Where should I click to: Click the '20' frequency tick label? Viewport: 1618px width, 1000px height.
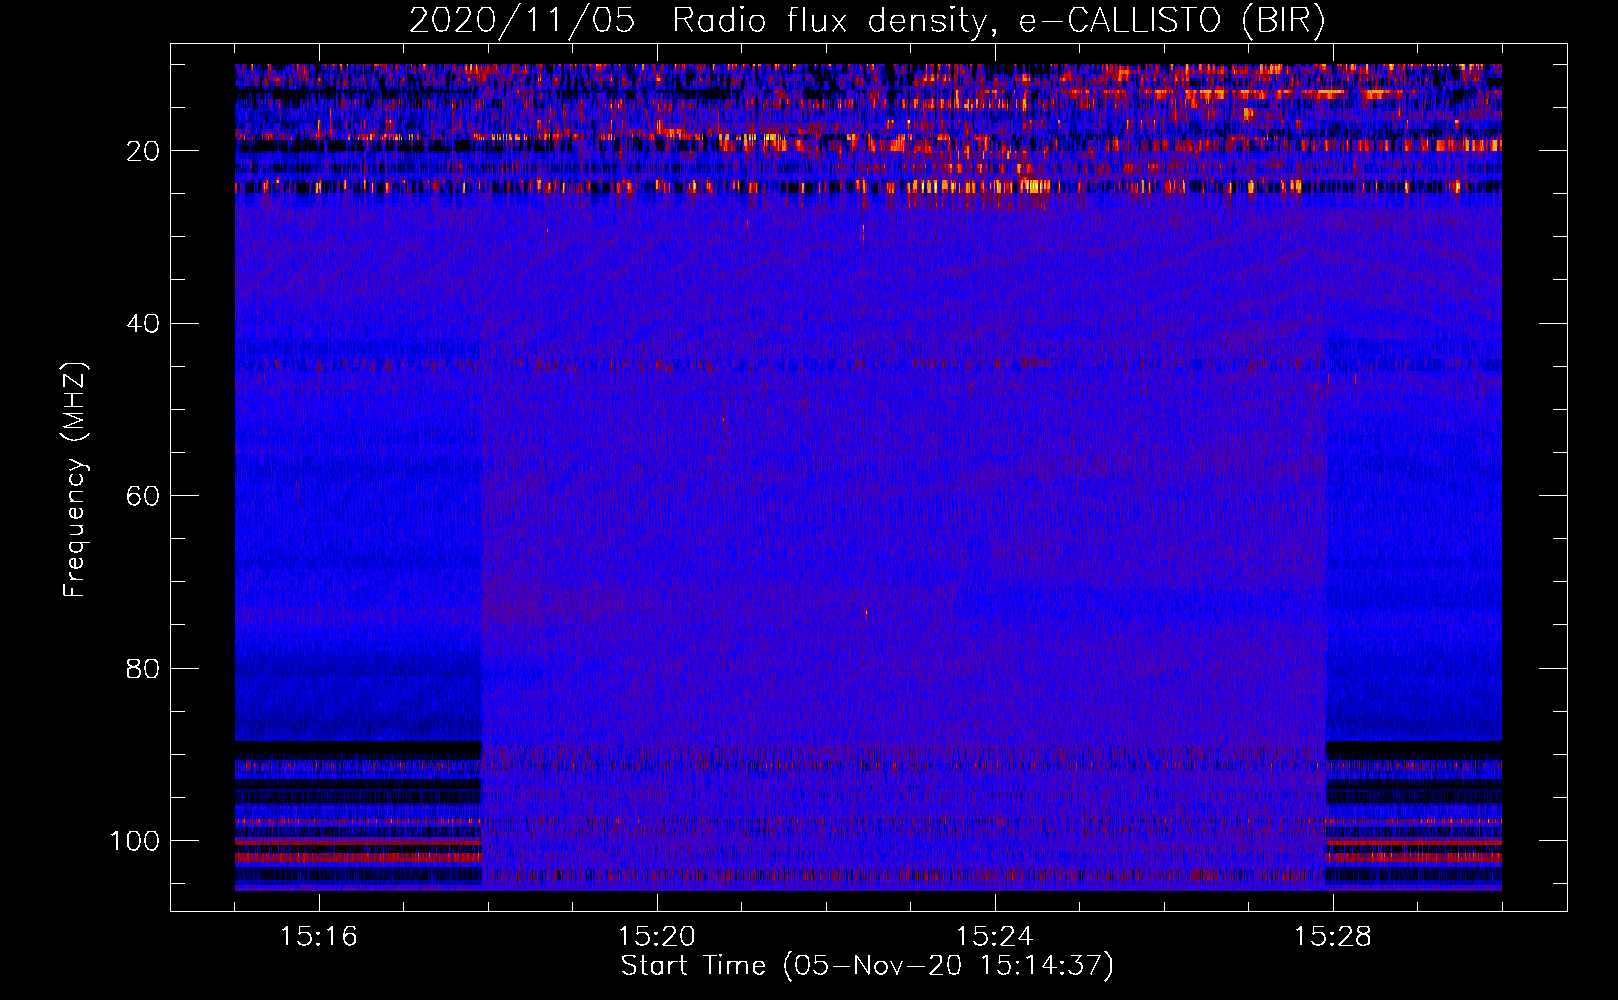143,151
